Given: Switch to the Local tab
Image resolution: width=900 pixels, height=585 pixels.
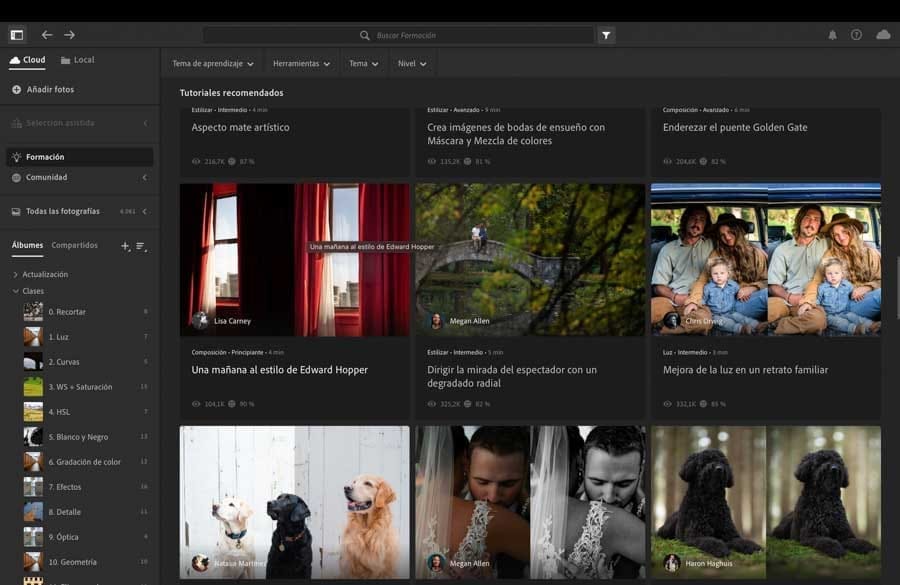Looking at the screenshot, I should (x=78, y=60).
